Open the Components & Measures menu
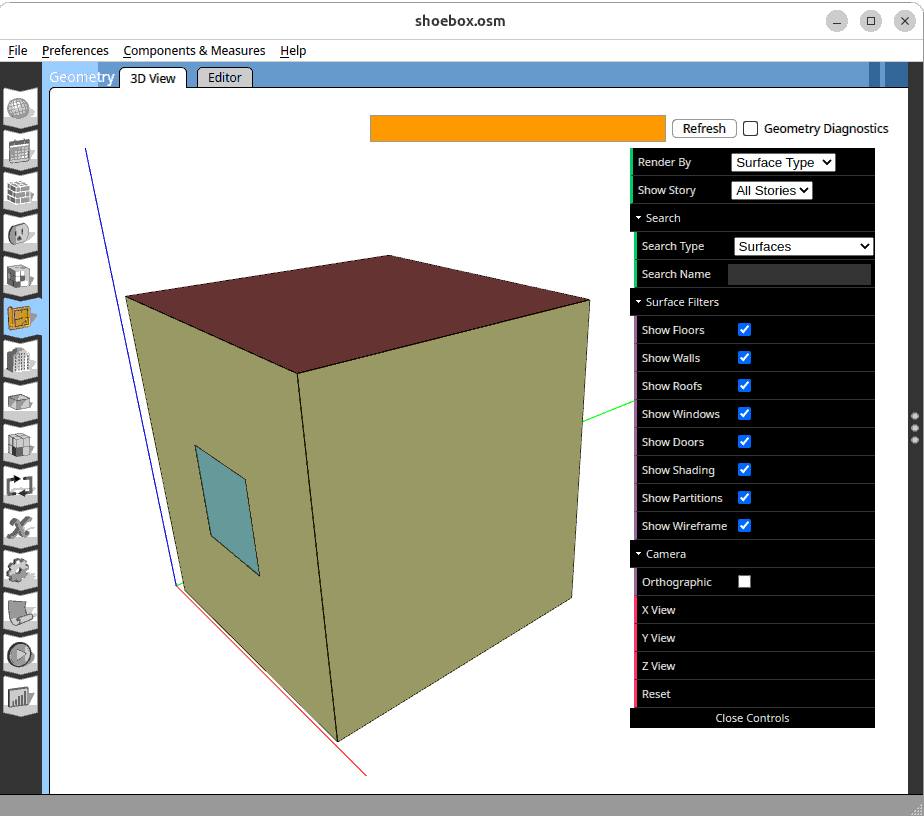This screenshot has height=816, width=924. [x=194, y=50]
